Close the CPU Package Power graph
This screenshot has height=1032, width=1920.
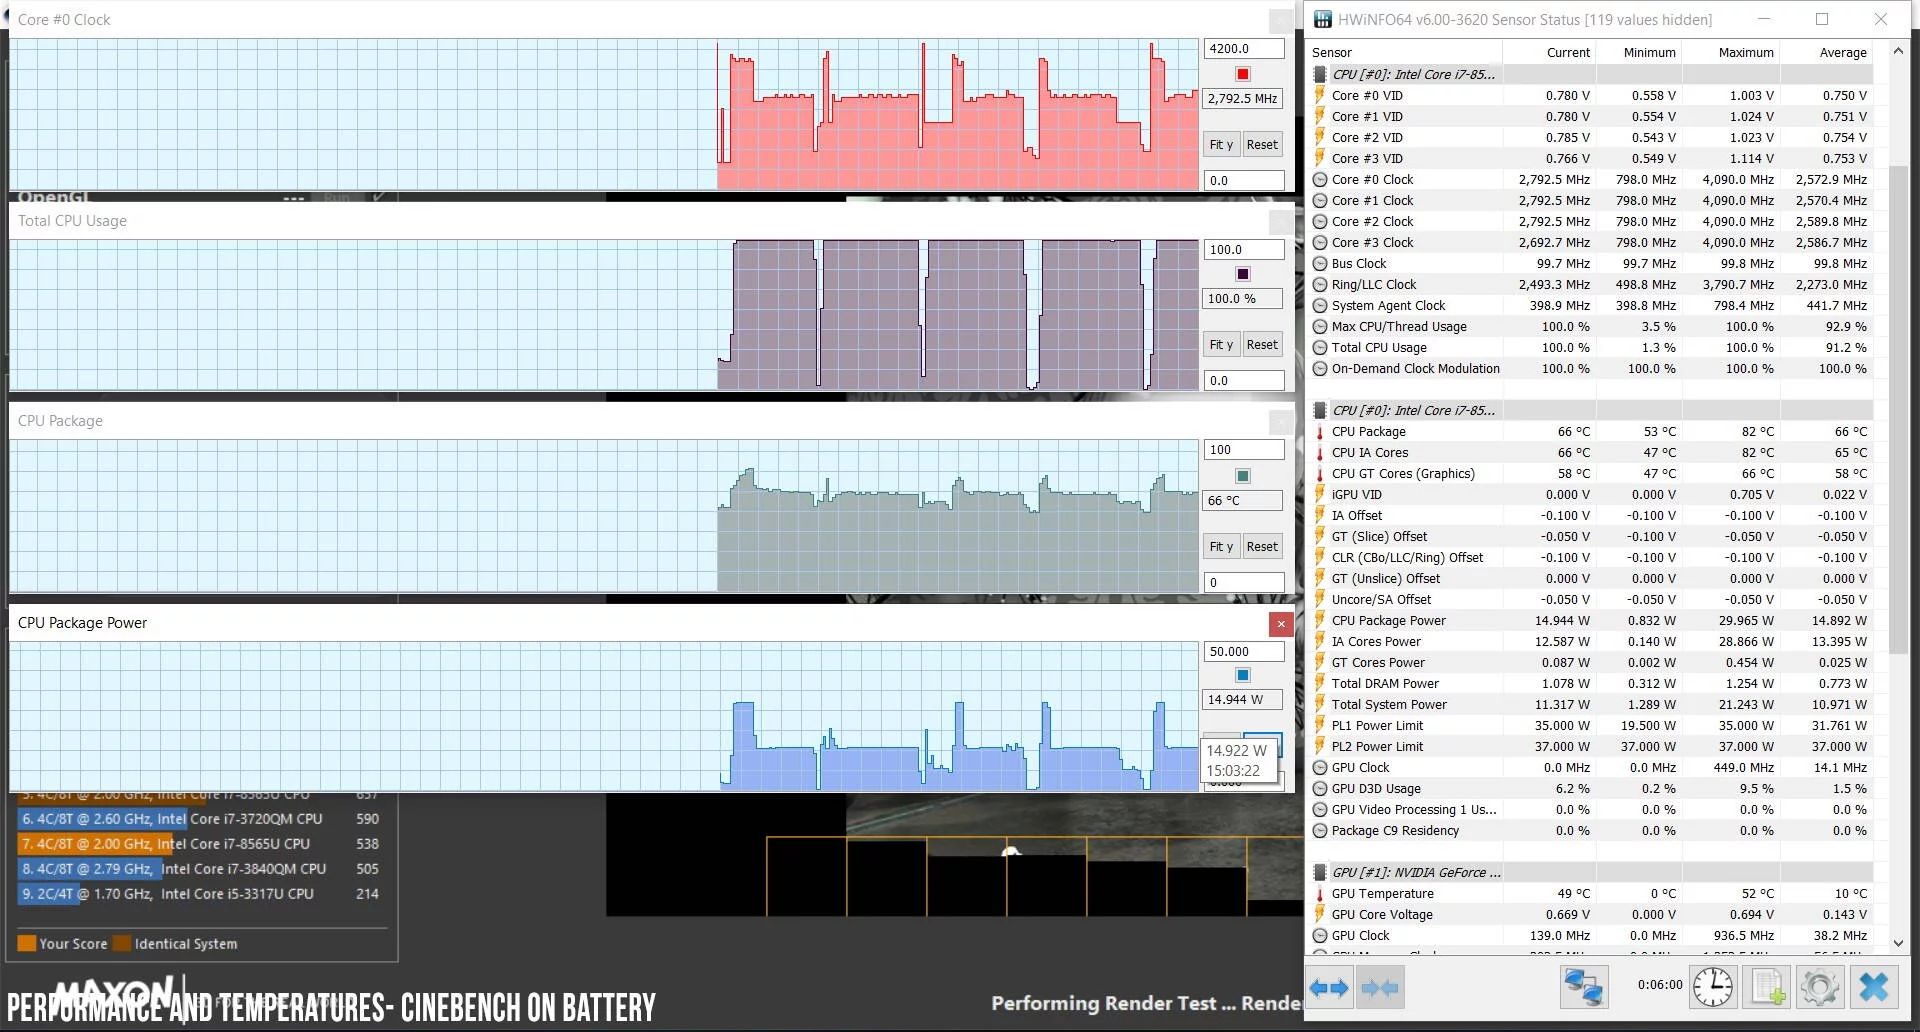coord(1281,624)
